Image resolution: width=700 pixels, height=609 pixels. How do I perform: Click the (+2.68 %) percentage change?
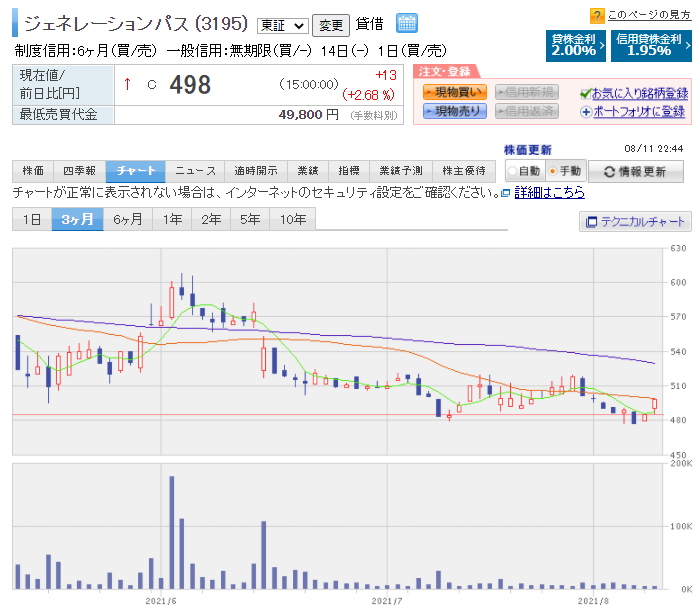pos(369,95)
